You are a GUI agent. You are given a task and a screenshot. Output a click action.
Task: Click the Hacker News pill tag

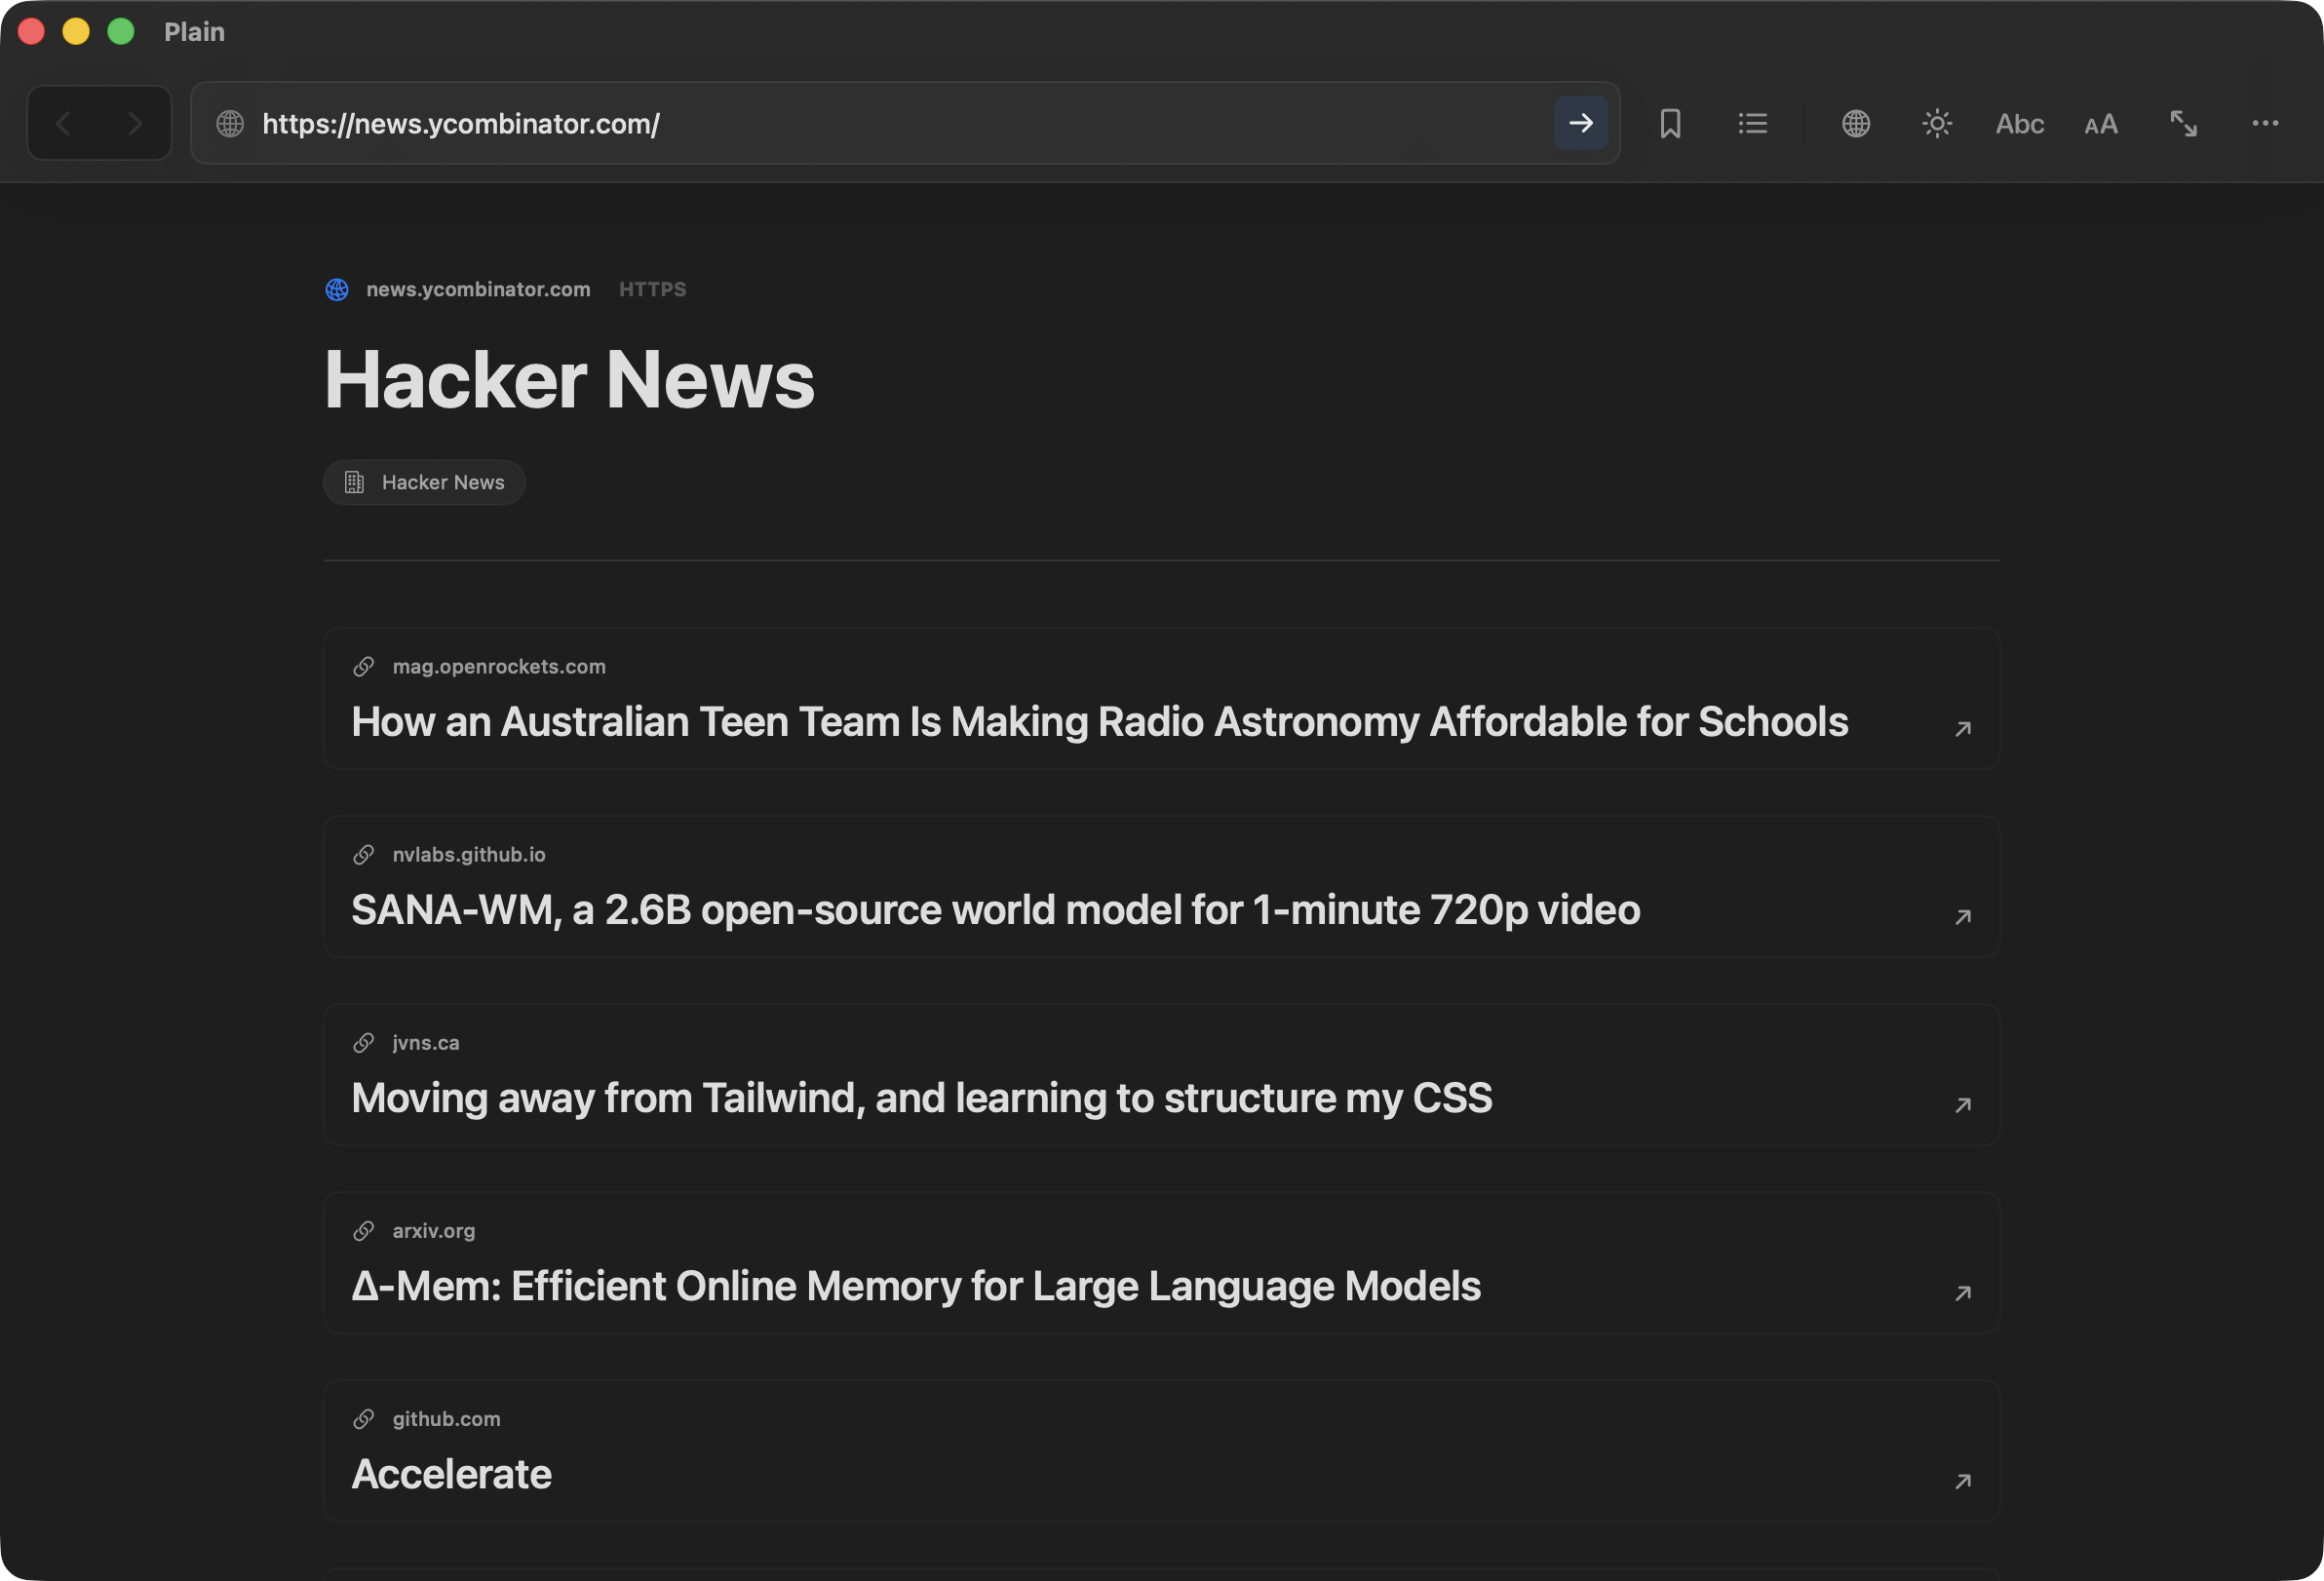[424, 482]
